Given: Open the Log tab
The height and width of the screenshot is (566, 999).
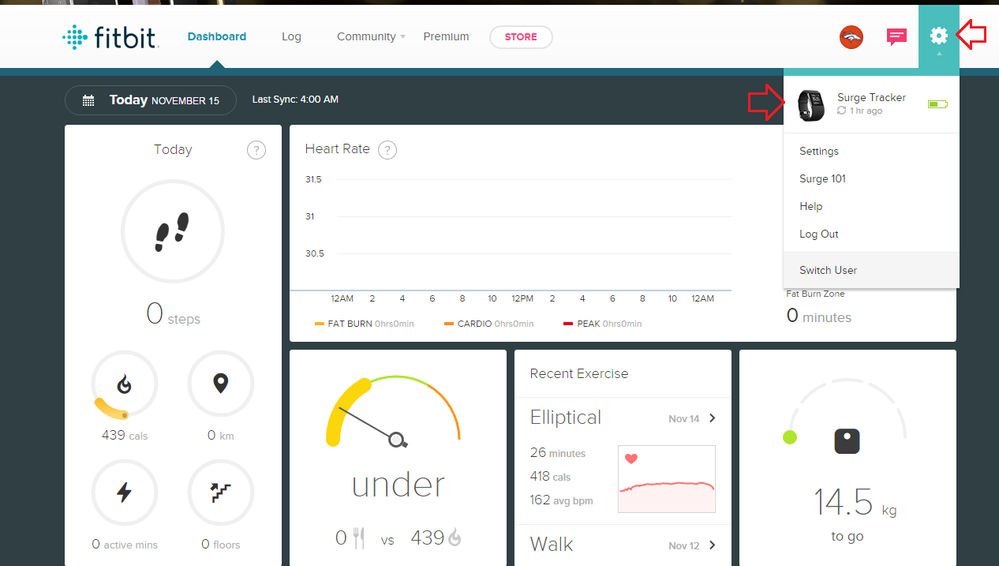Looking at the screenshot, I should 291,37.
